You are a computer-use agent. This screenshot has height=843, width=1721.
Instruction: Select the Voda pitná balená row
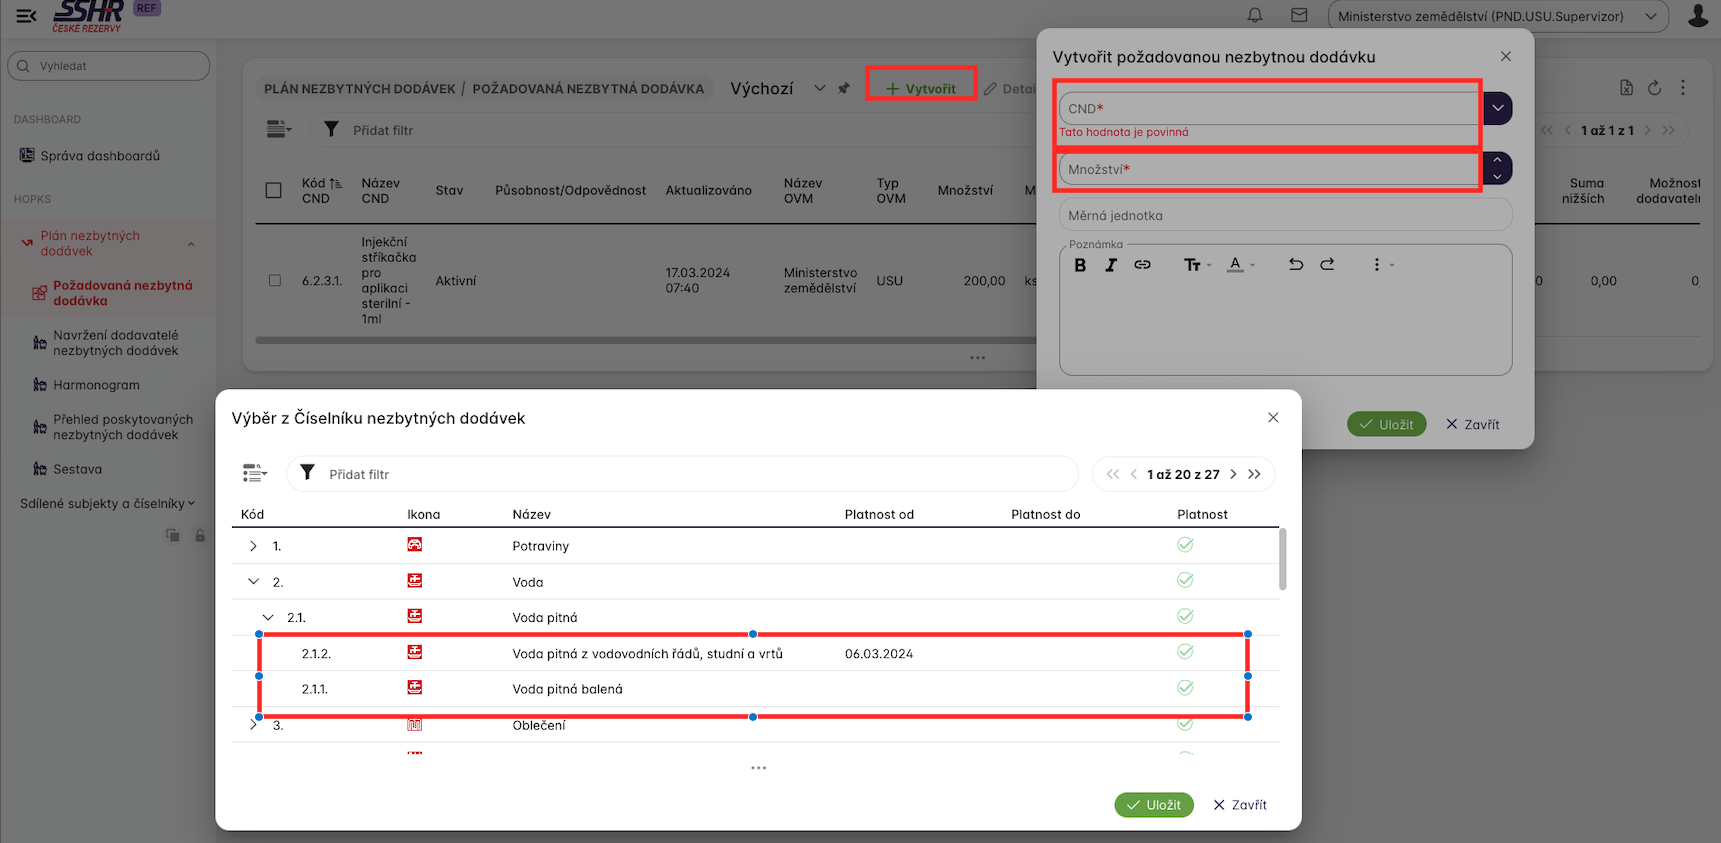567,689
